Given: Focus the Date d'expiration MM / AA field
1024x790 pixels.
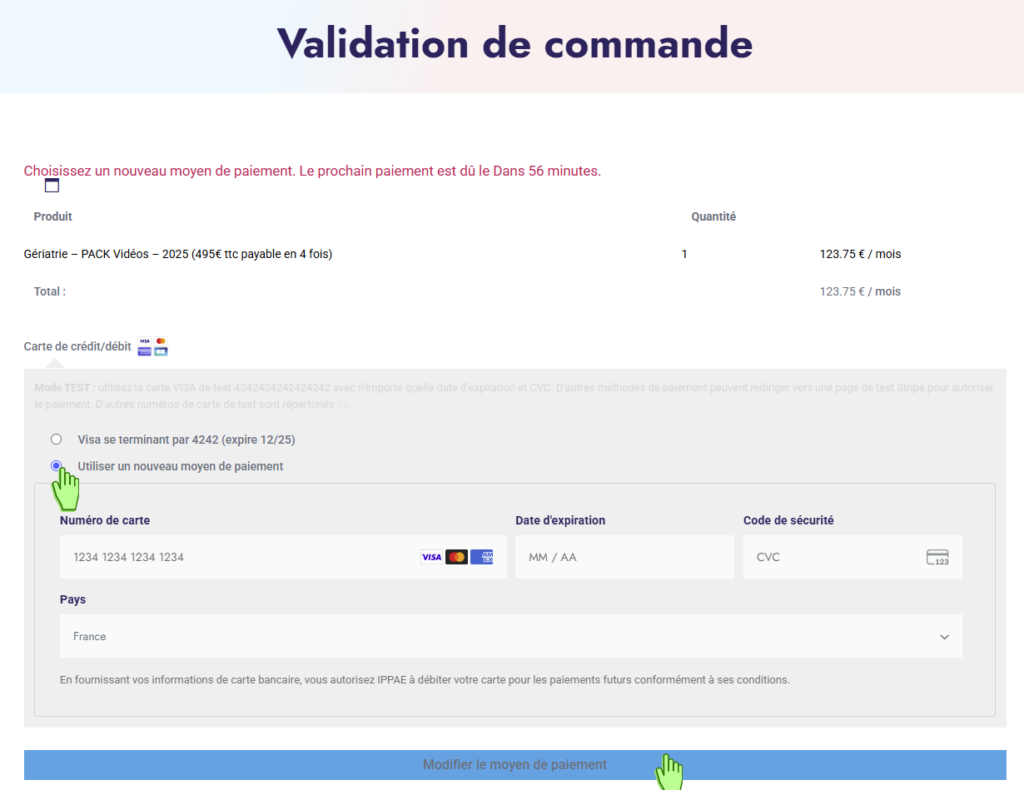Looking at the screenshot, I should point(623,557).
